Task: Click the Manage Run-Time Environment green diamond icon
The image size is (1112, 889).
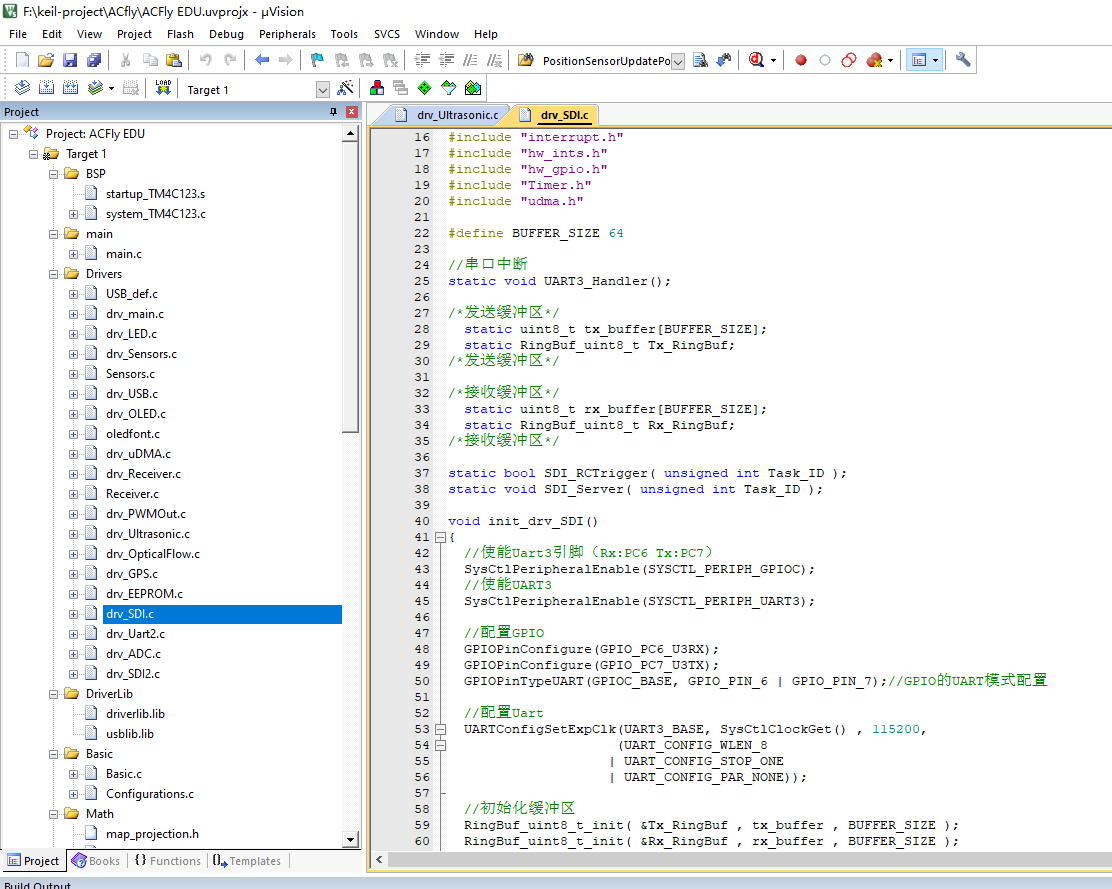Action: coord(425,88)
